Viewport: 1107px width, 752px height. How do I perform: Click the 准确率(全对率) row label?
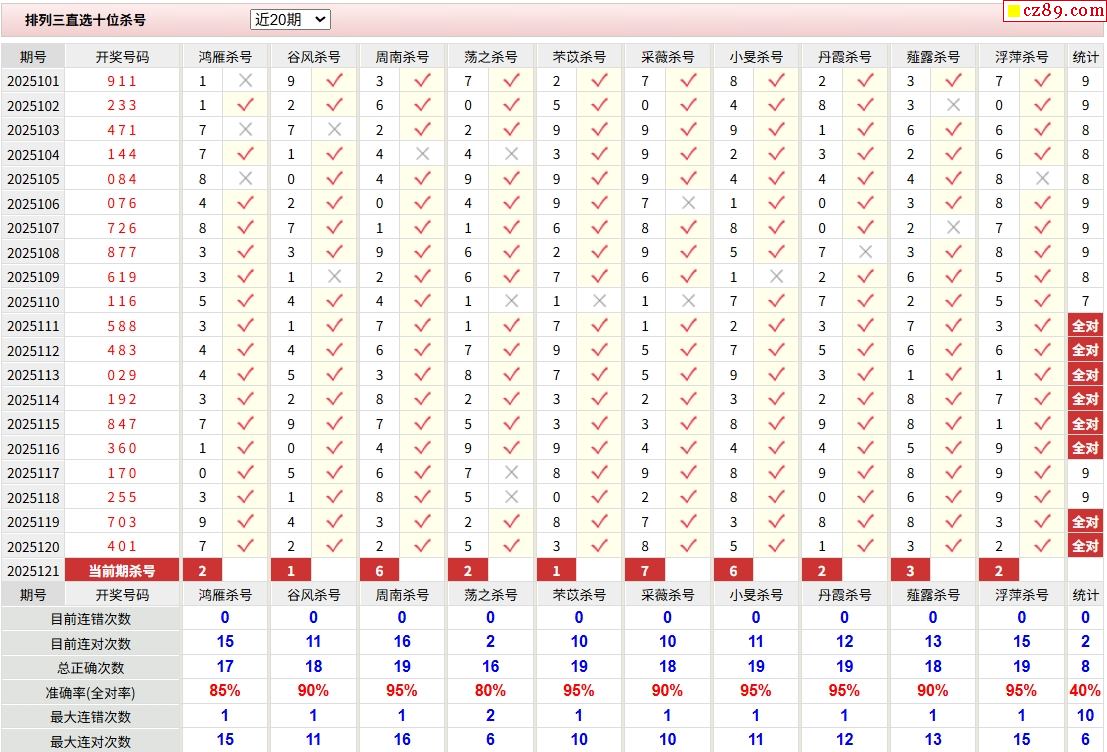pos(90,693)
